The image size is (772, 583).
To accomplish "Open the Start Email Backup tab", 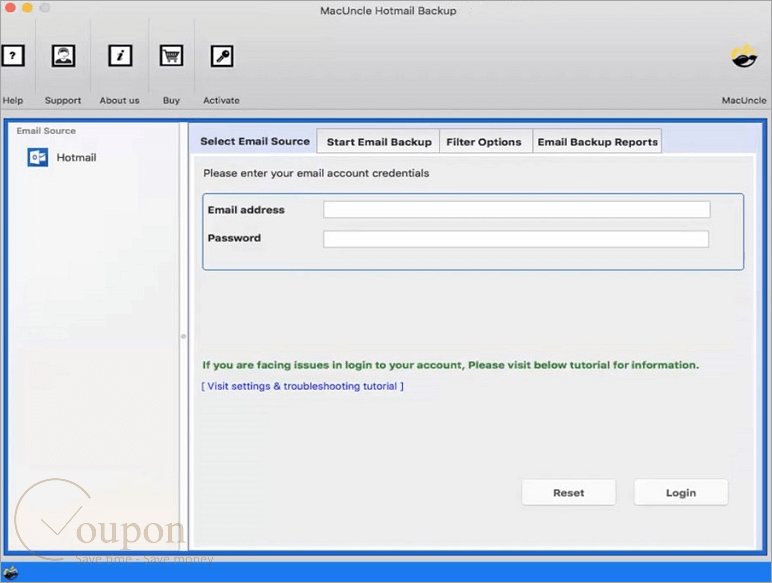I will (379, 142).
